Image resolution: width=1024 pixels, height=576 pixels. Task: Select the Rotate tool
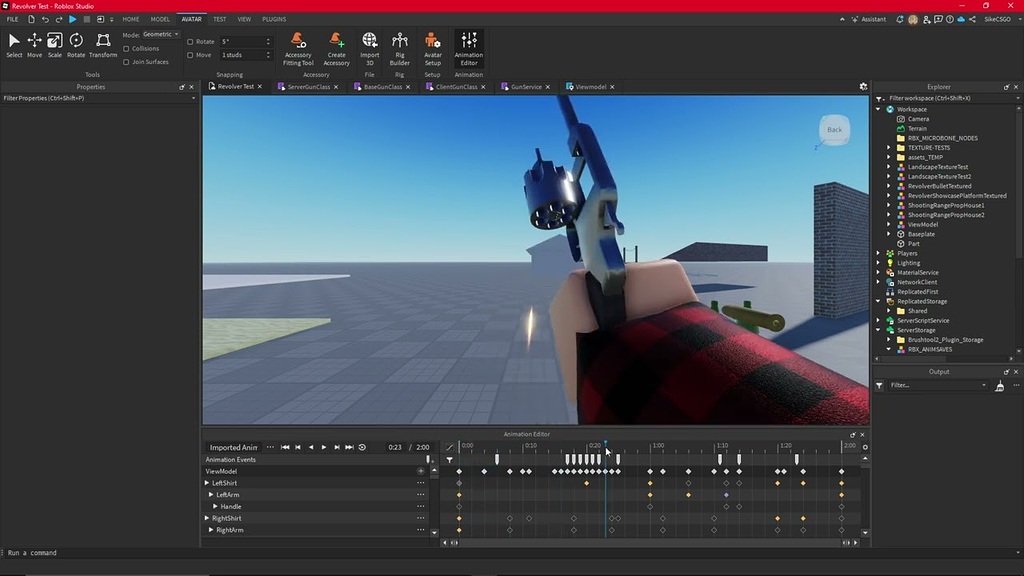(75, 40)
